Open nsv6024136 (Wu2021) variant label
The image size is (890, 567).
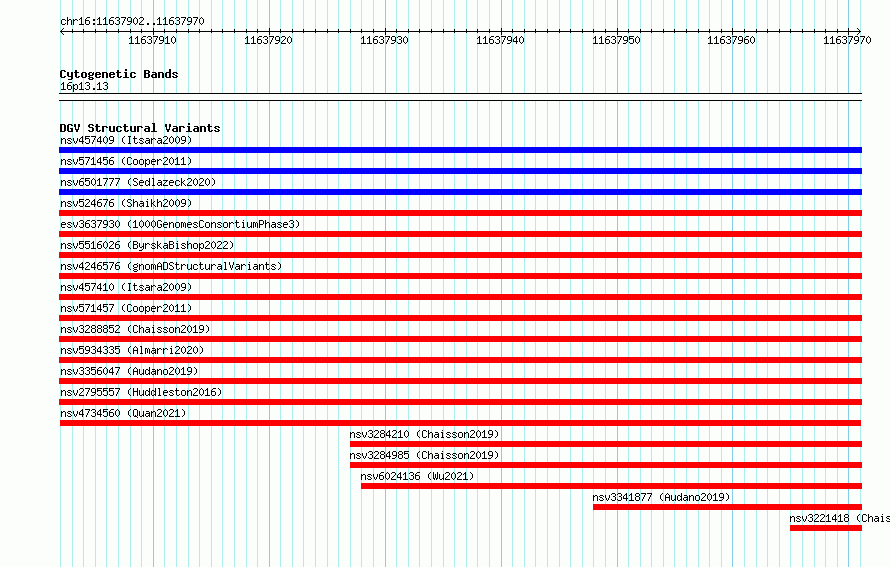[417, 476]
